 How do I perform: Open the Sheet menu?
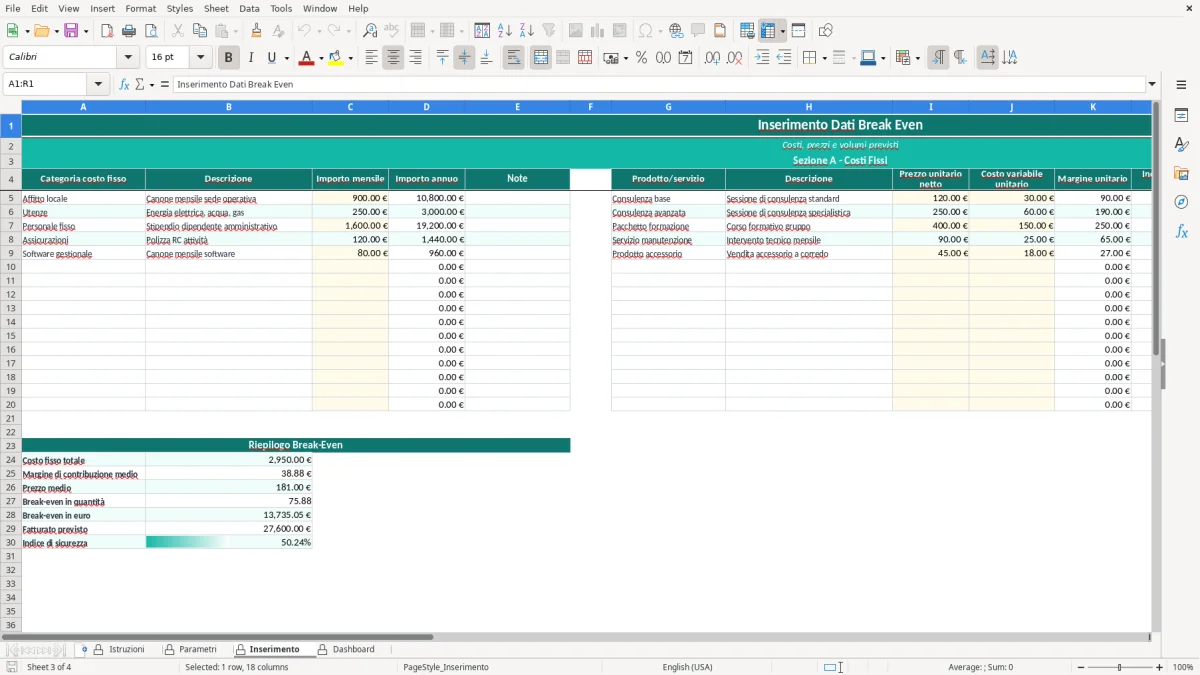point(216,8)
